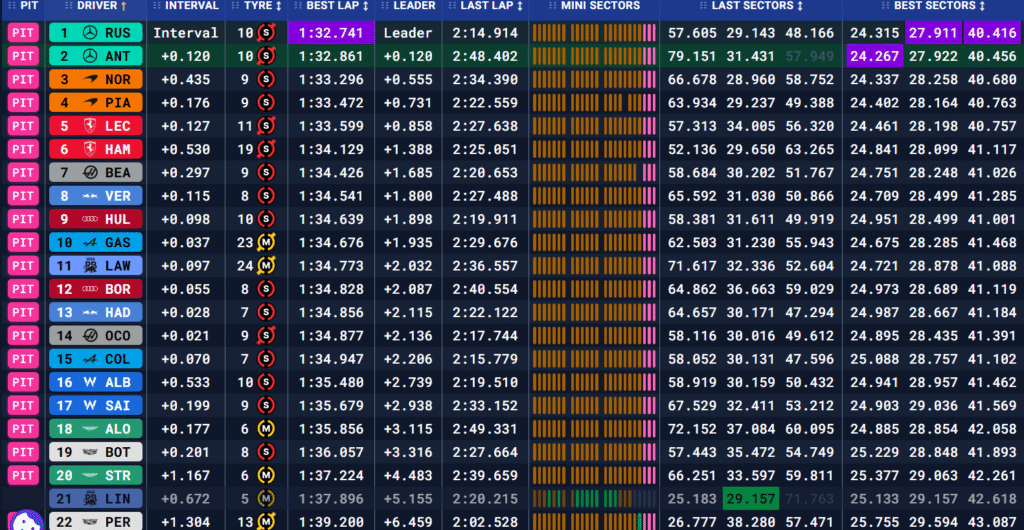Click the Williams logo beside ALB
The height and width of the screenshot is (530, 1024).
pyautogui.click(x=90, y=382)
